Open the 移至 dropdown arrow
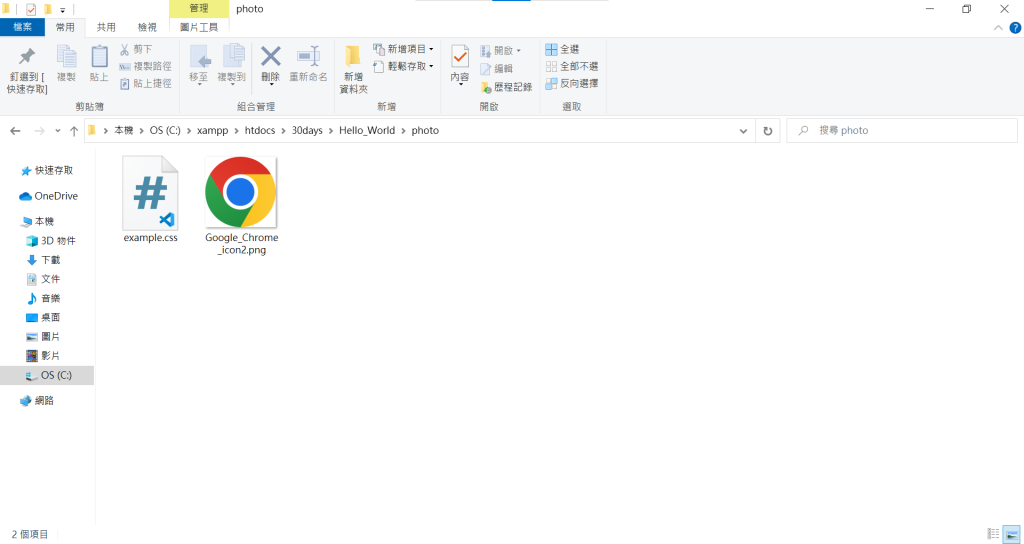 click(199, 85)
